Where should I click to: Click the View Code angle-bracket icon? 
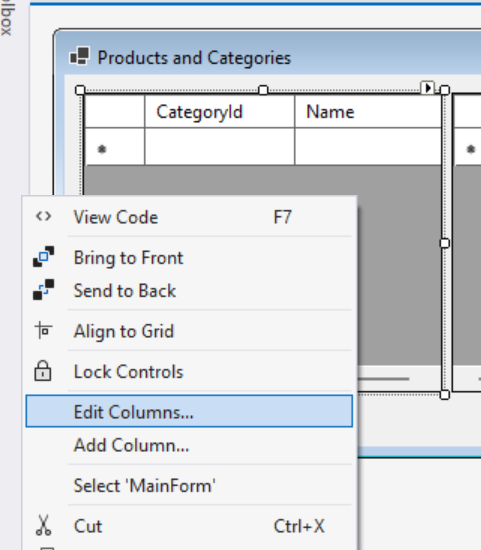pyautogui.click(x=43, y=217)
